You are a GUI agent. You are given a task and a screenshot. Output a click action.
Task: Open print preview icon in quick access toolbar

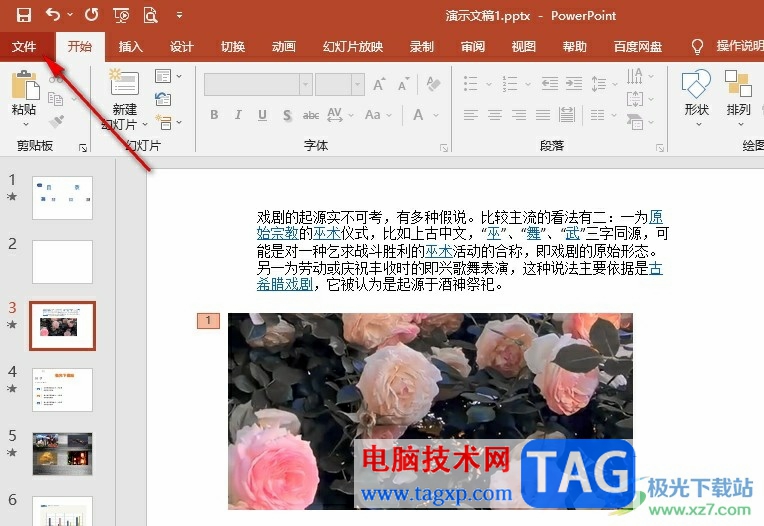click(x=151, y=16)
